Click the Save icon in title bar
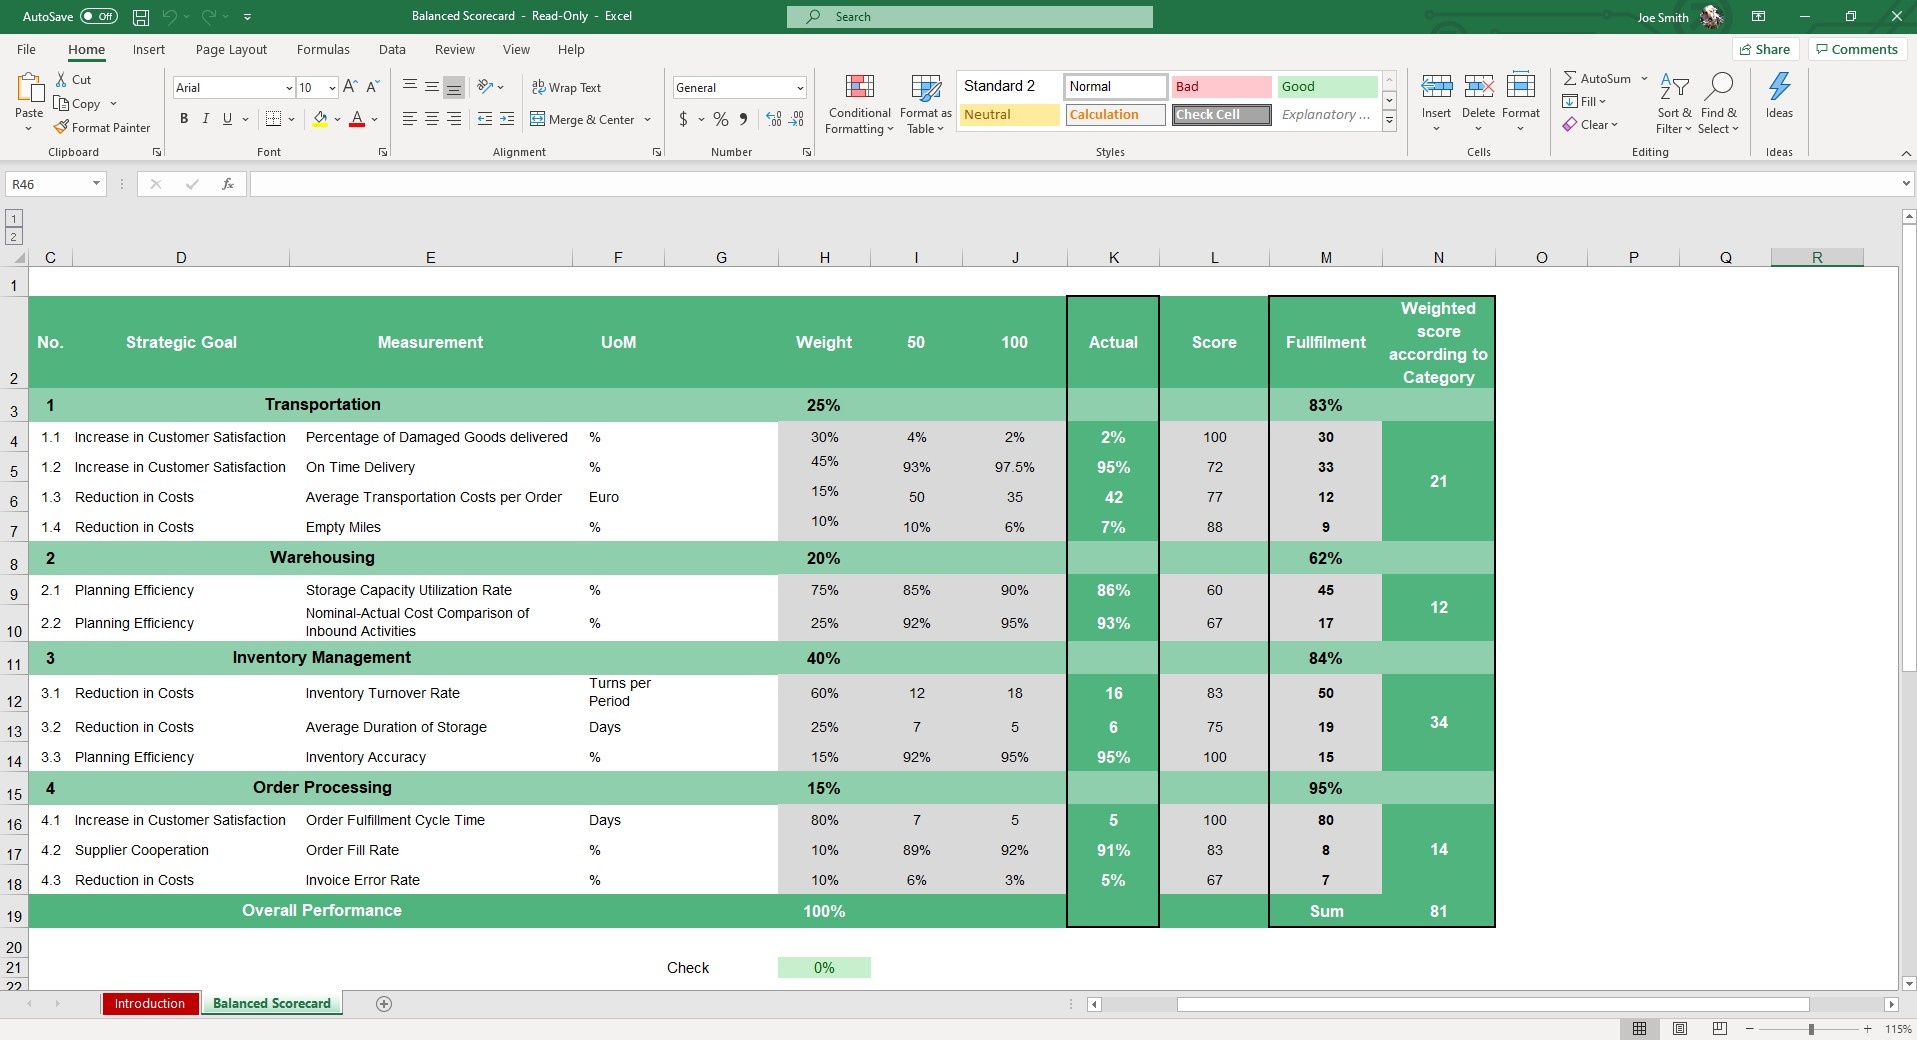 [x=141, y=17]
